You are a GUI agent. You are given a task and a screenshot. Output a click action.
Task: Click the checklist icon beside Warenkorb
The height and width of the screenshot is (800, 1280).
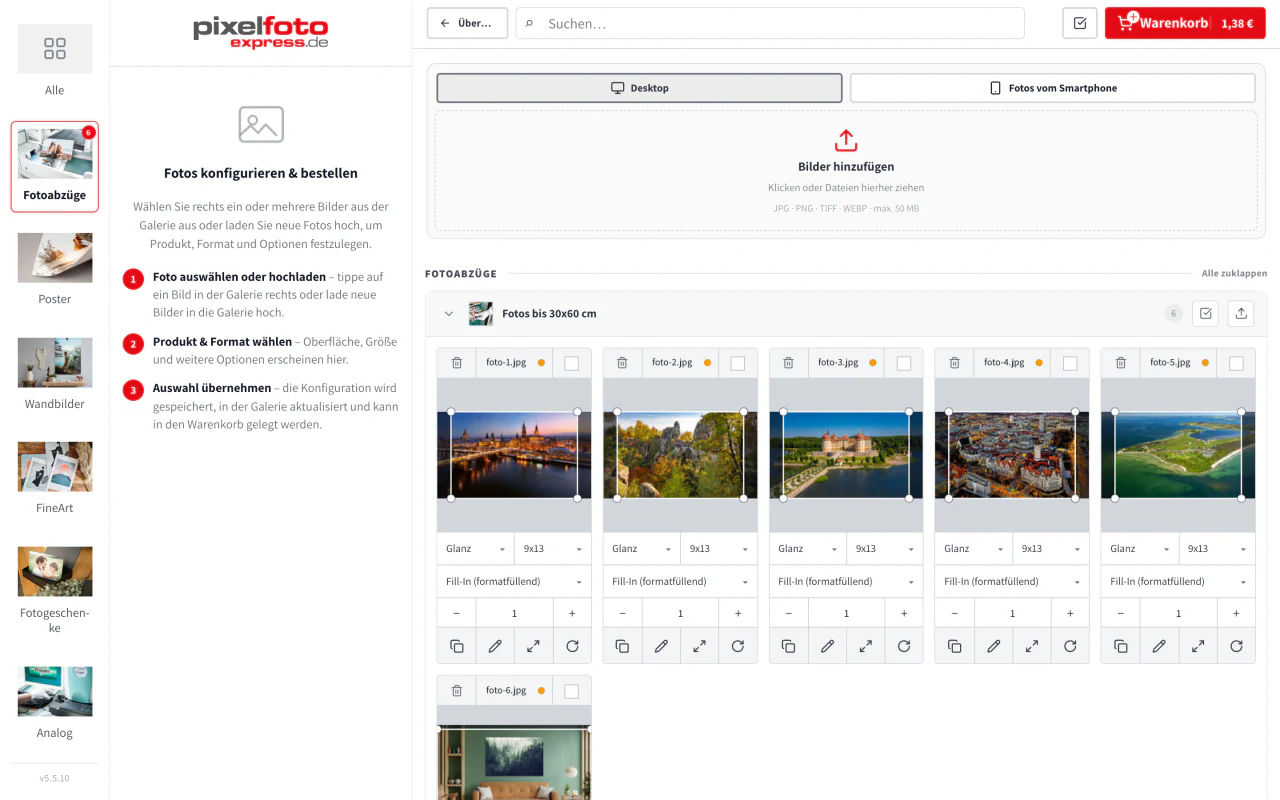tap(1080, 23)
